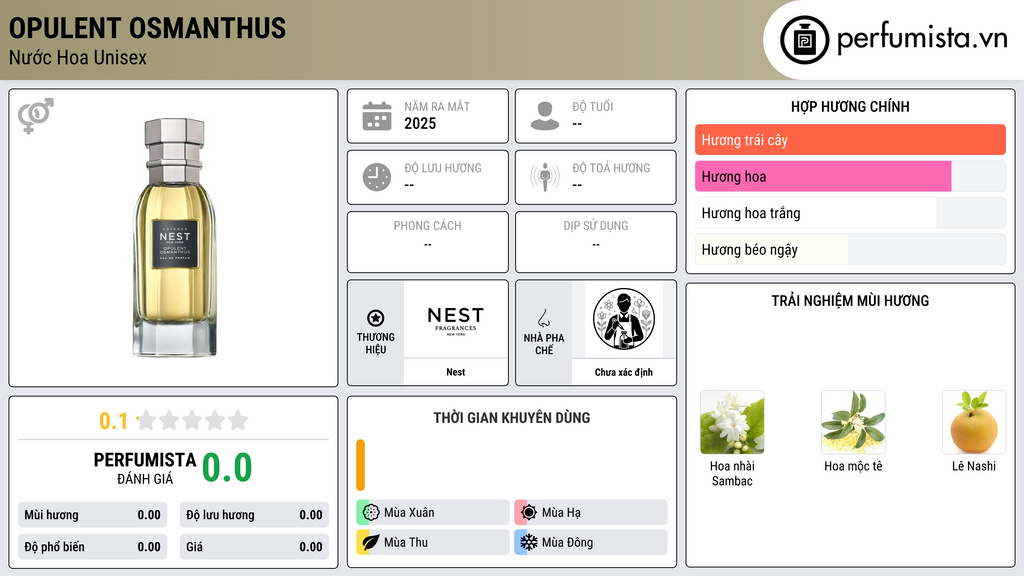This screenshot has width=1024, height=576.
Task: Select the Mùa Hạ season label
Action: pos(561,513)
